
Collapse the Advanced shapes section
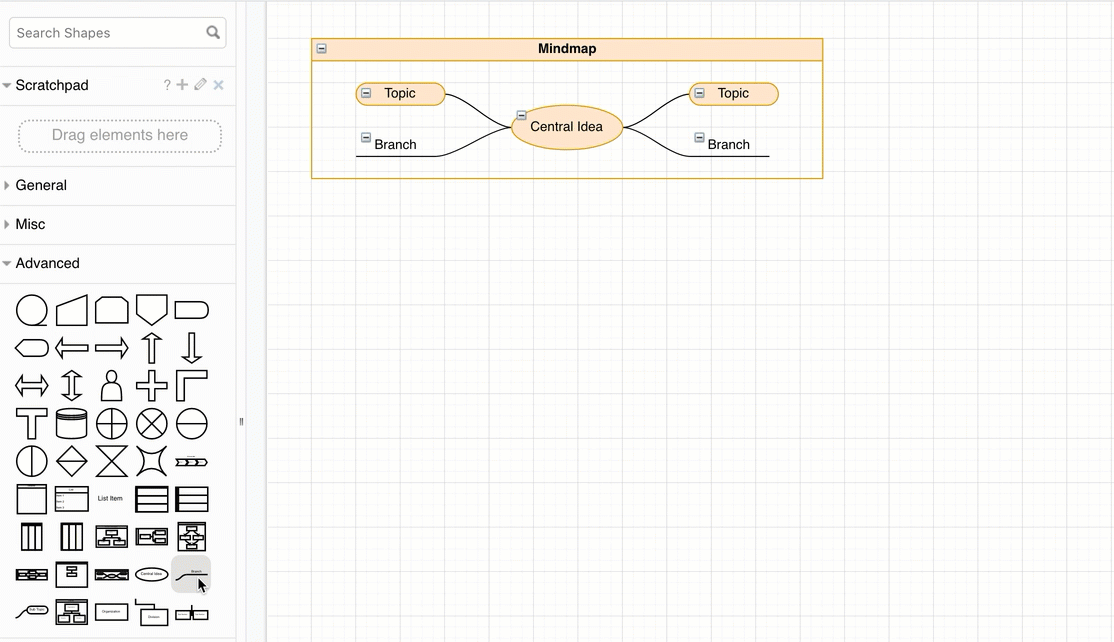pos(46,263)
